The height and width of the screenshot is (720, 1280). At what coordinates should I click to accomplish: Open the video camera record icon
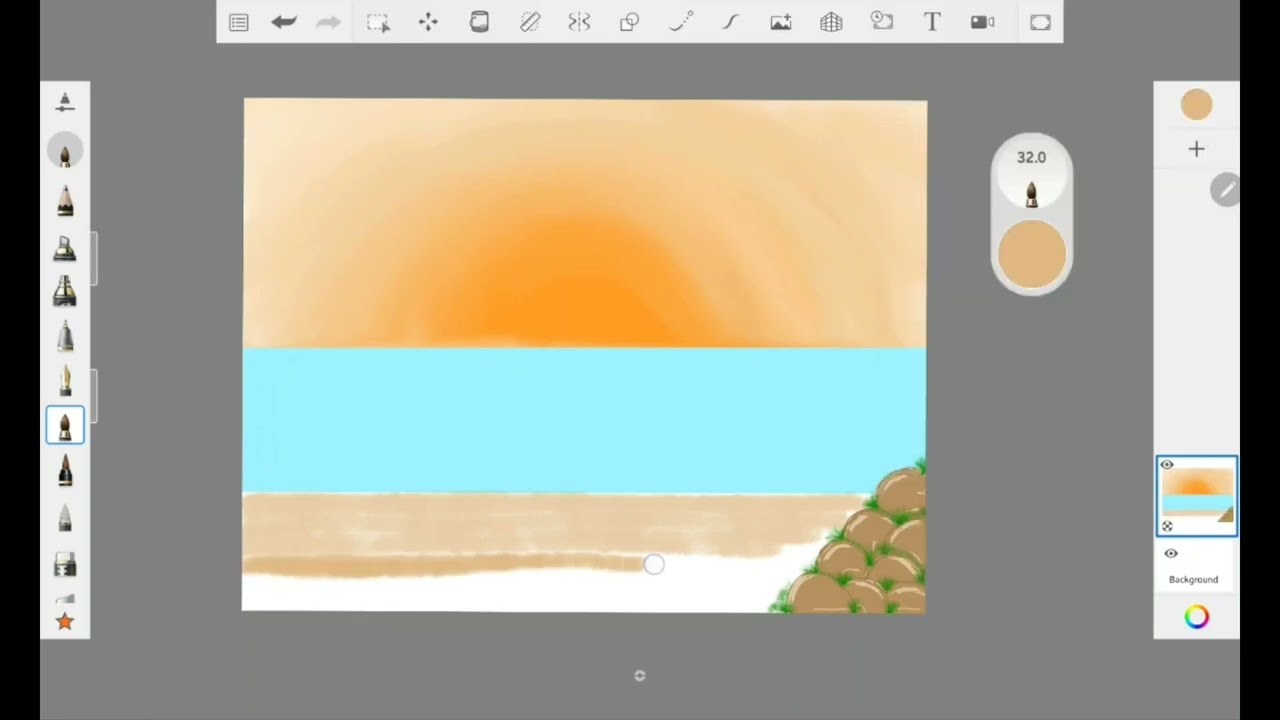coord(982,22)
